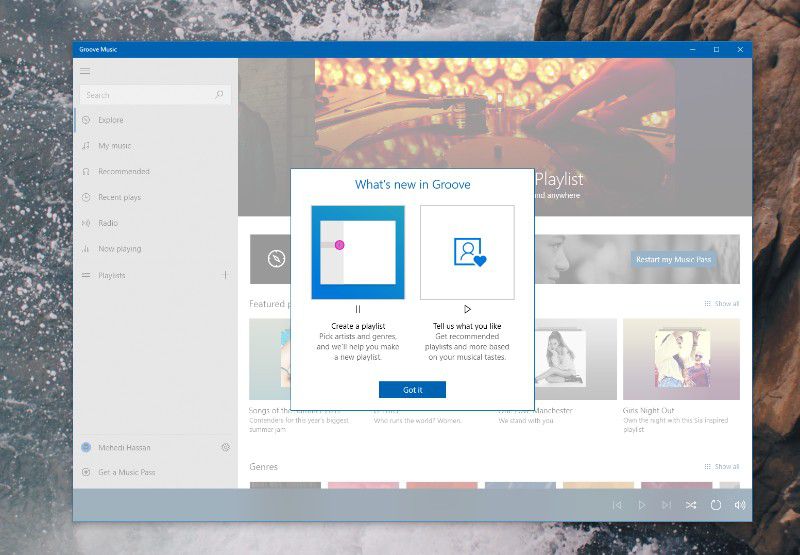Show all Featured playlists
The height and width of the screenshot is (555, 800).
(722, 304)
